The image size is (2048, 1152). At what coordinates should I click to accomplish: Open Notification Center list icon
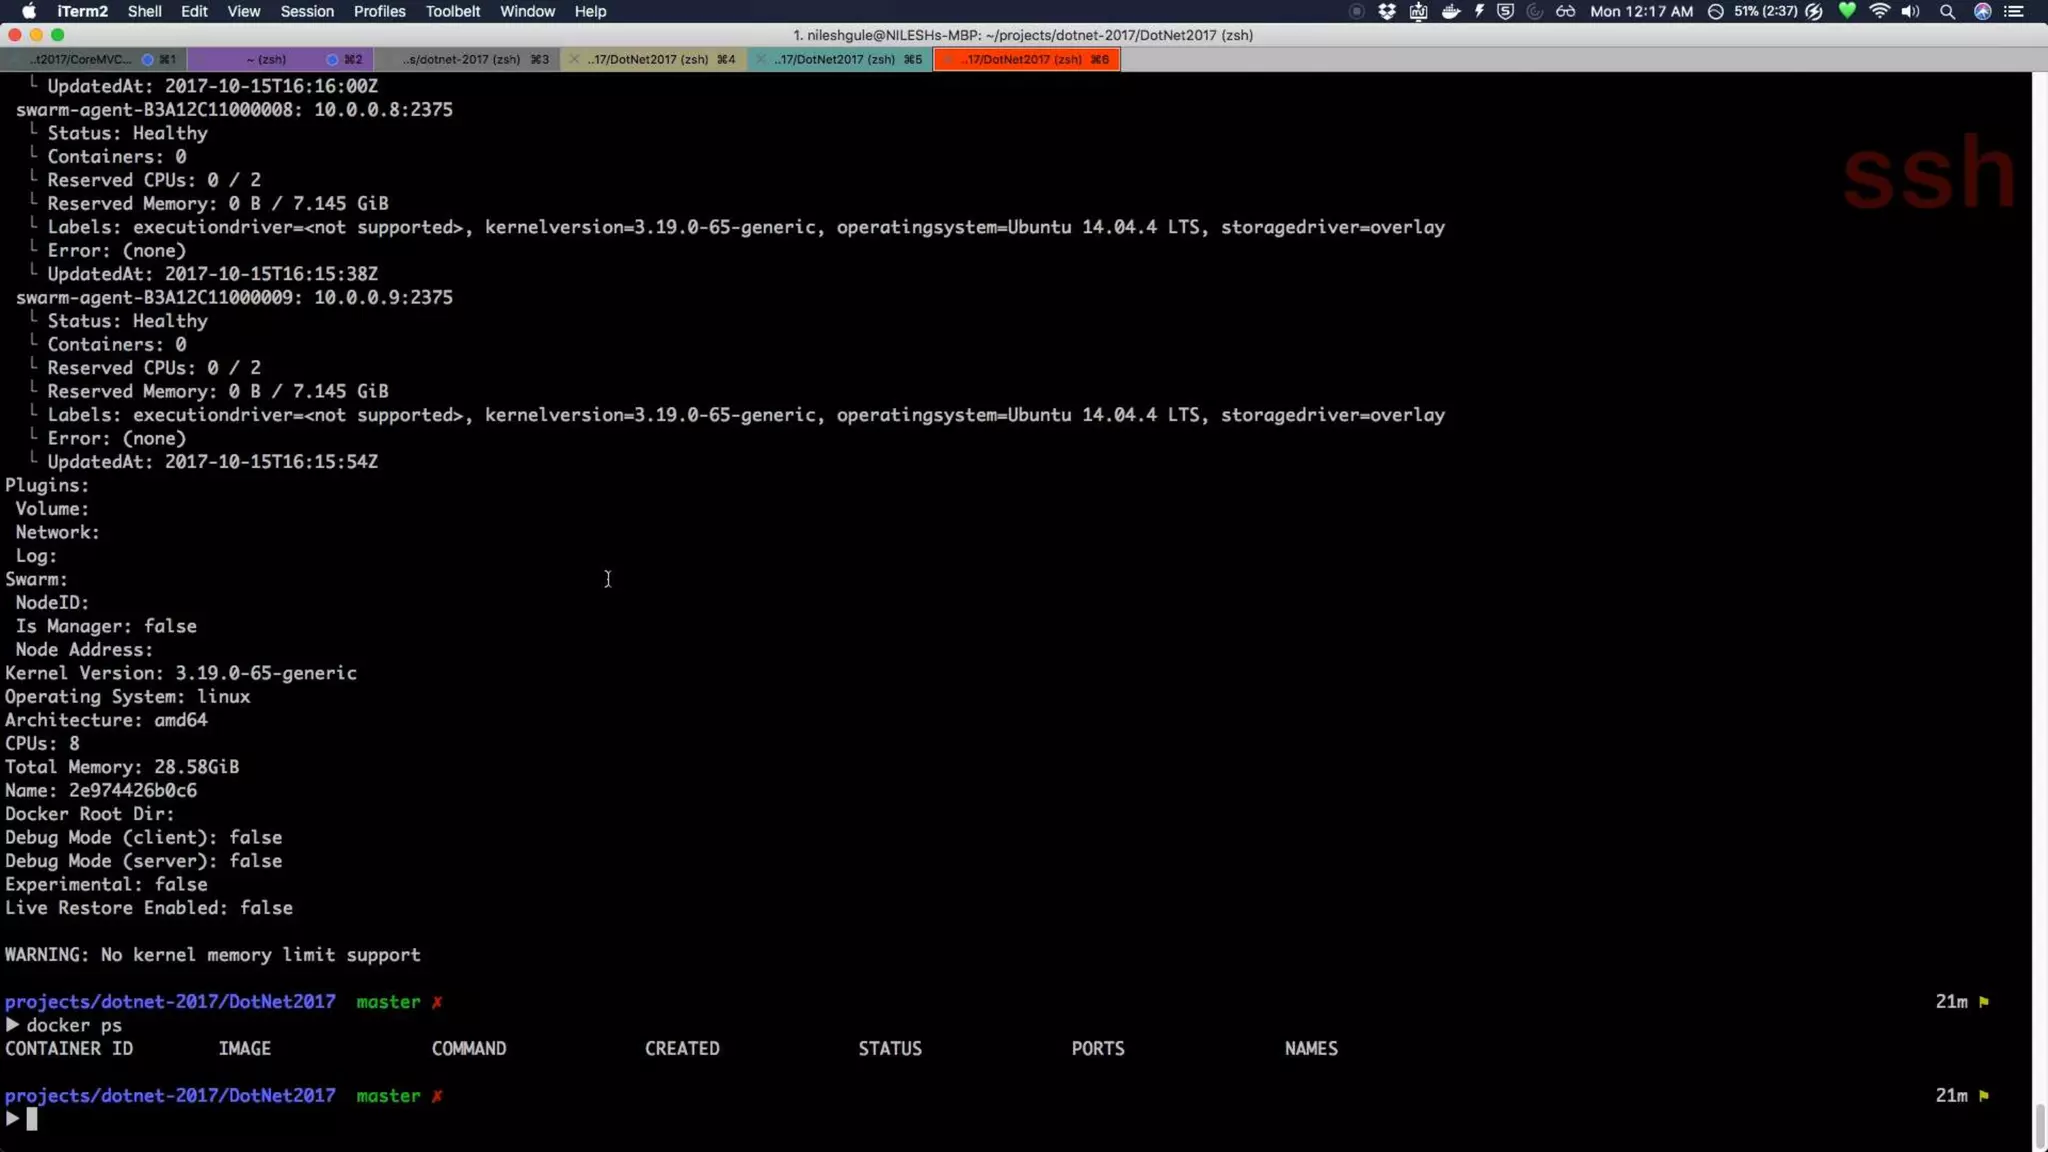tap(2015, 11)
